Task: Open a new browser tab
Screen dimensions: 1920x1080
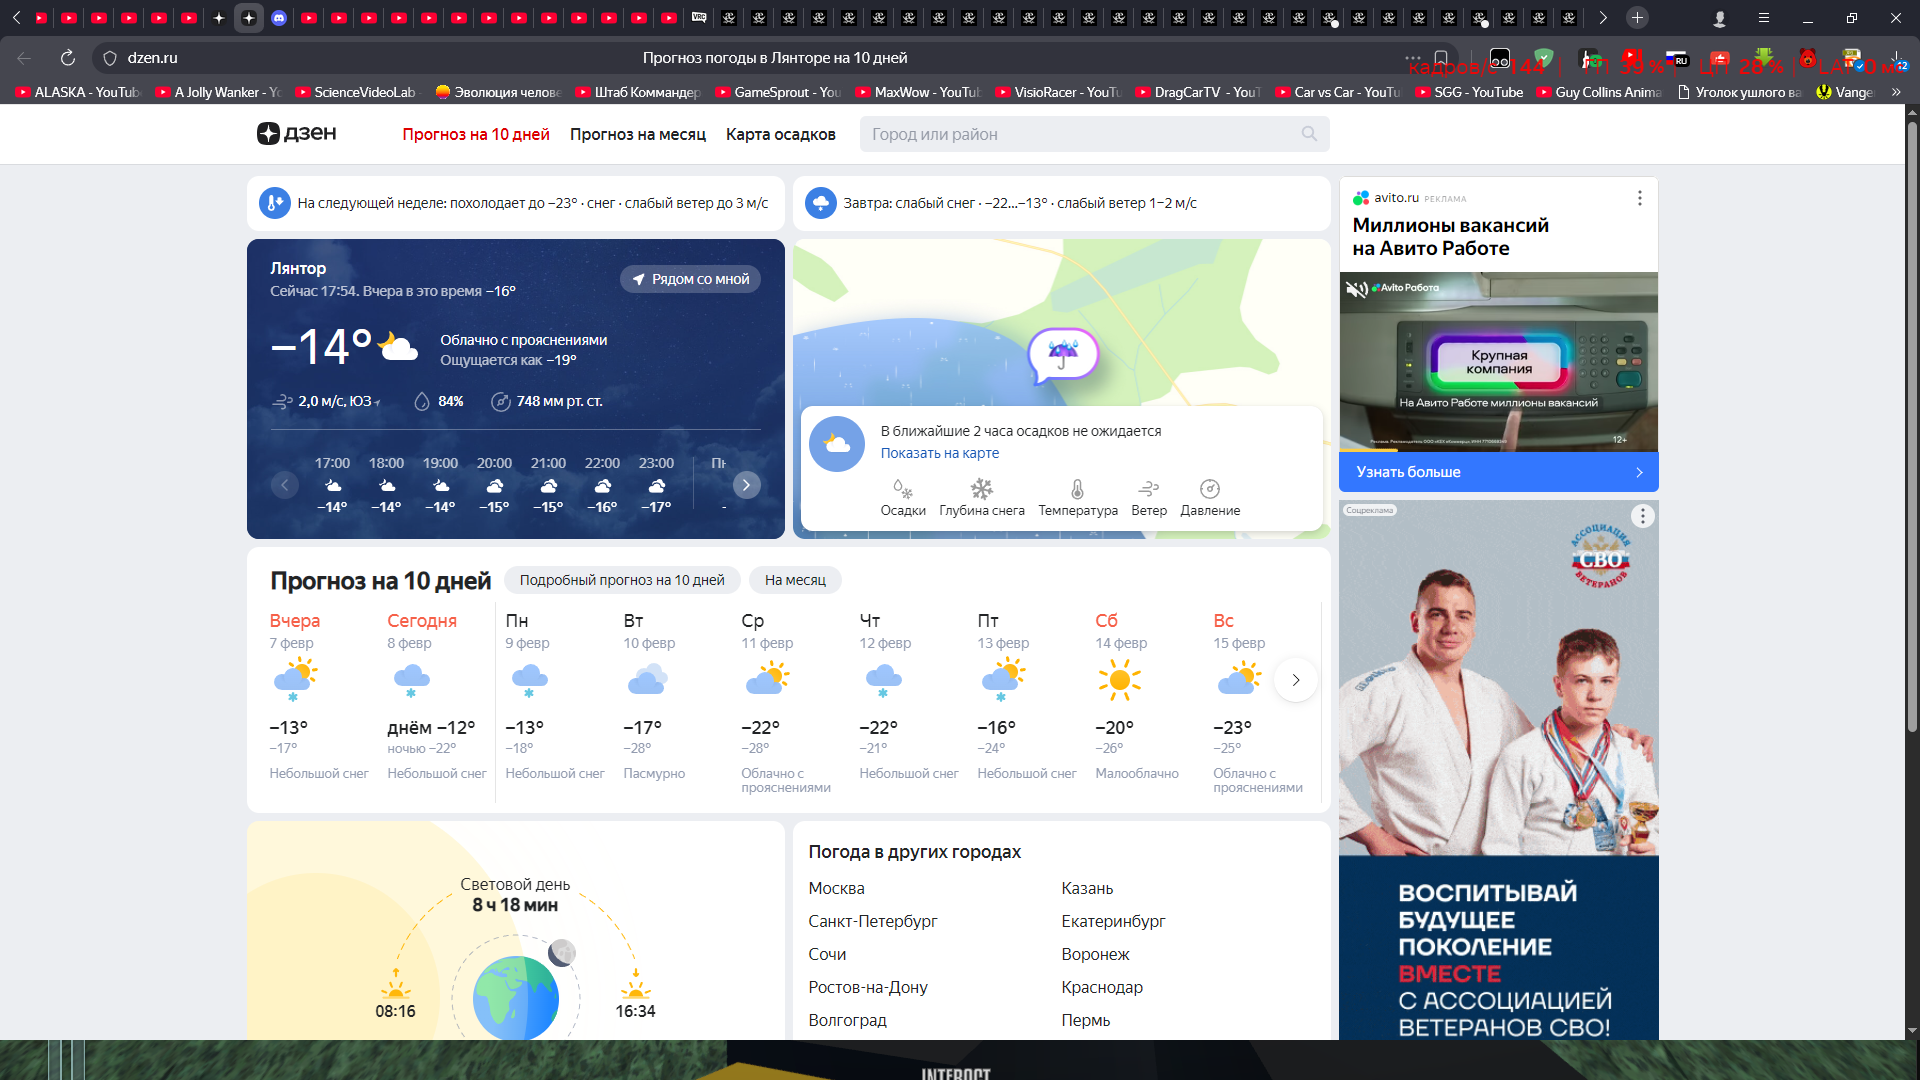Action: [1637, 18]
